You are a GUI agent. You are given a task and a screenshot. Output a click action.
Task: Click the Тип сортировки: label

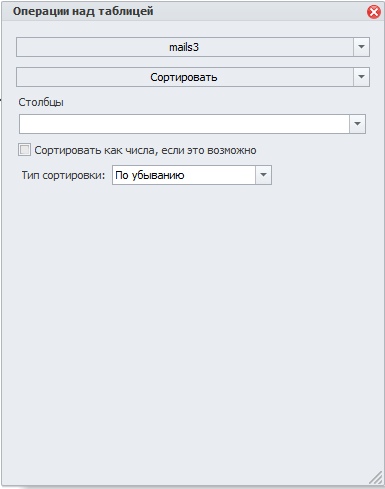tap(63, 175)
